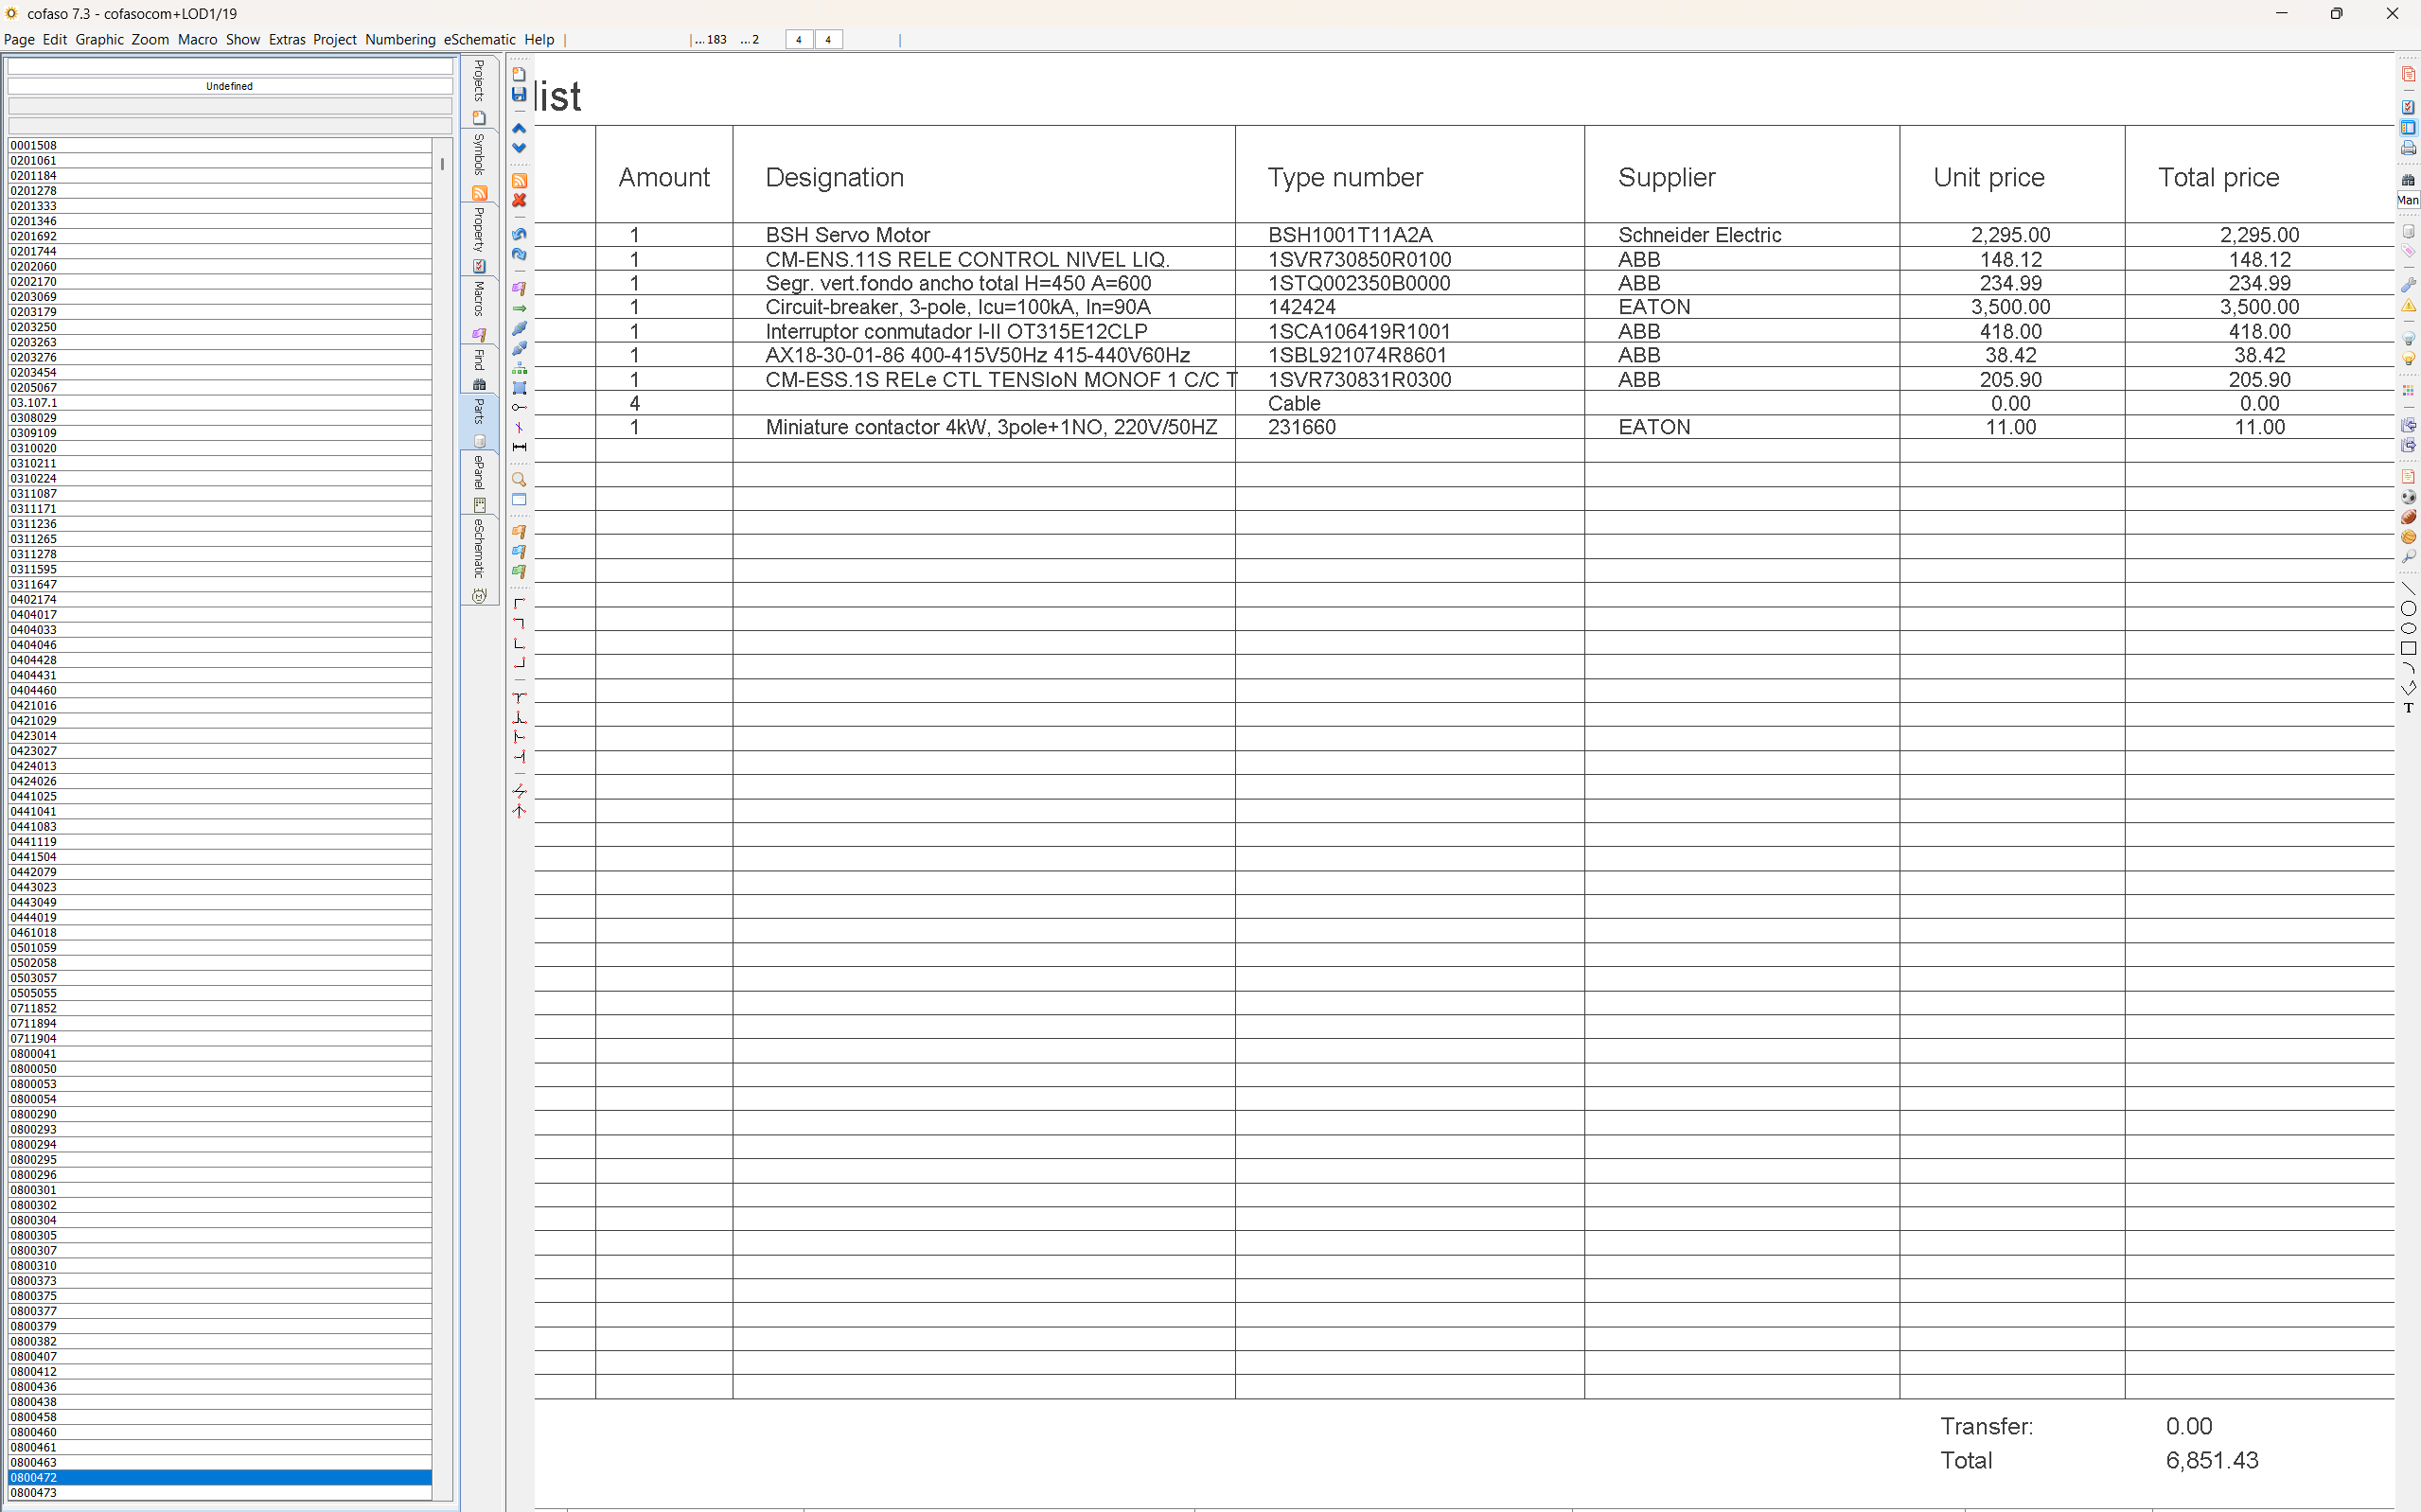Click the purple flag macro icon in toolbar
The width and height of the screenshot is (2421, 1512).
click(x=519, y=288)
